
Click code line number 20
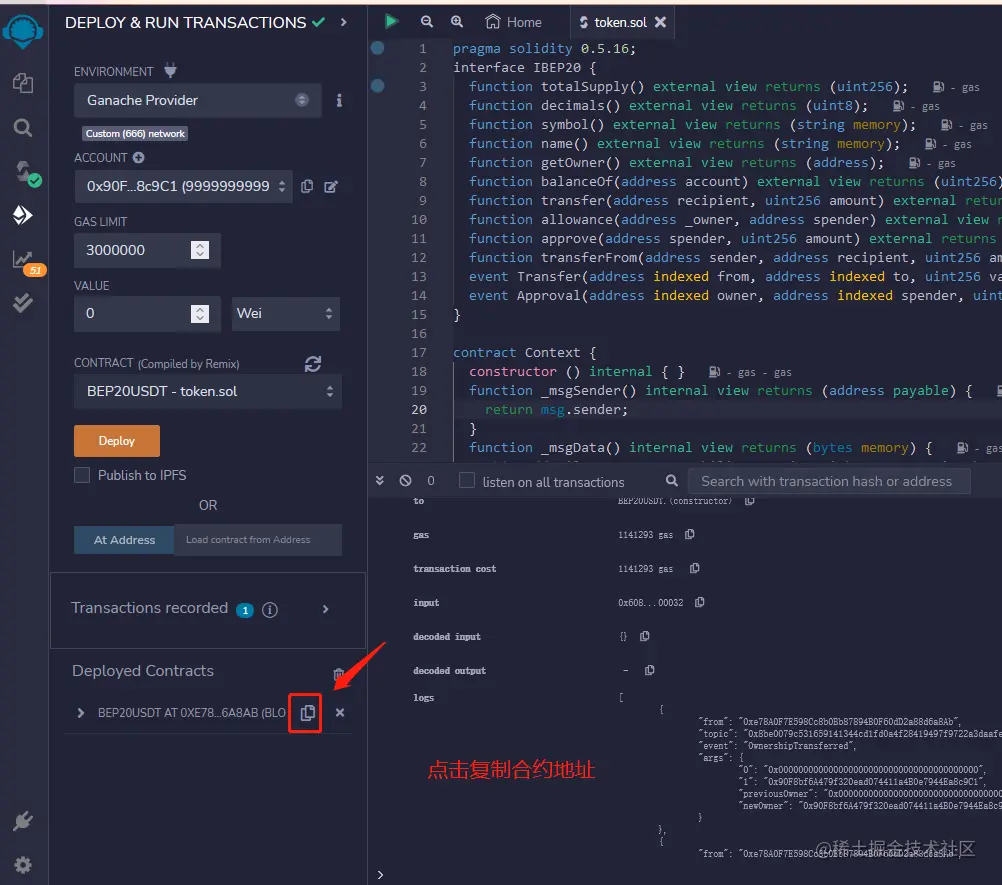(x=419, y=410)
